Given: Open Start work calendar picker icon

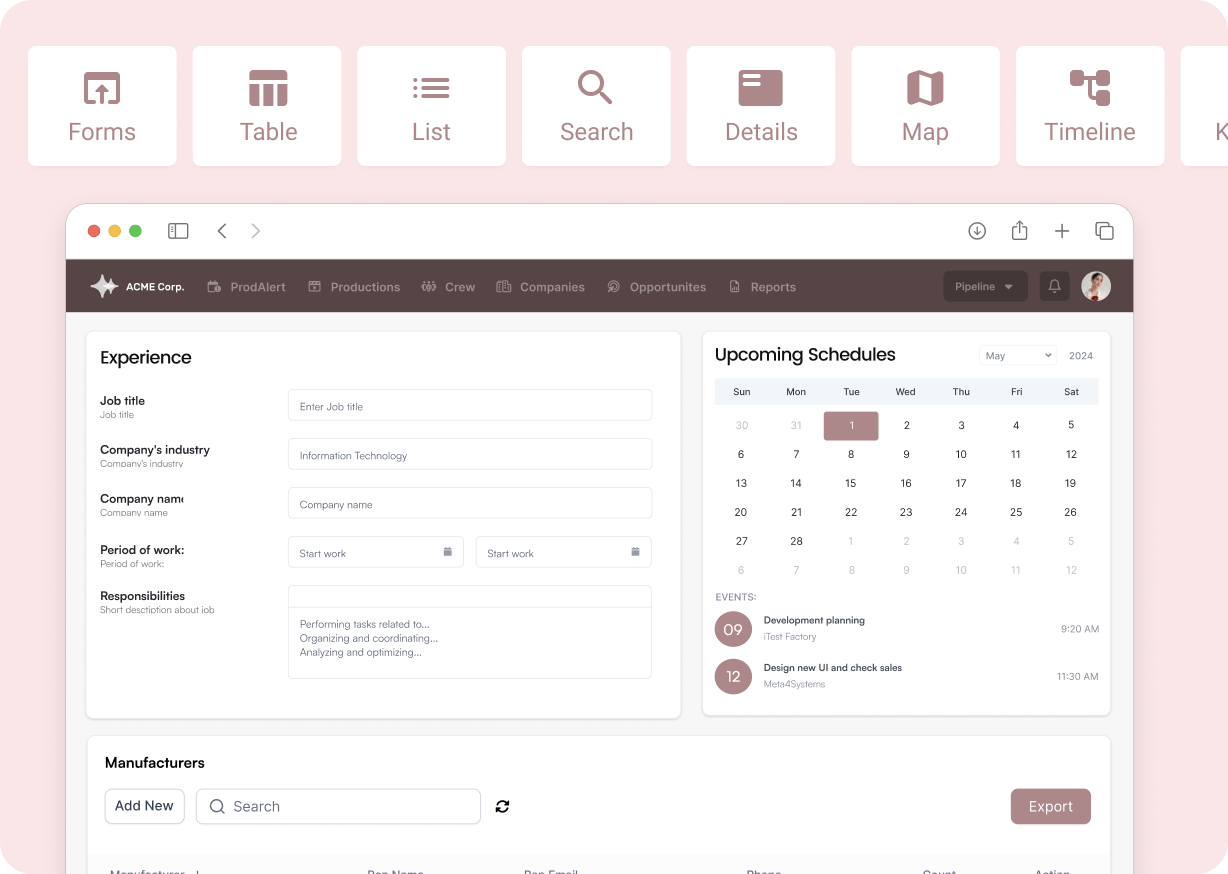Looking at the screenshot, I should [447, 552].
